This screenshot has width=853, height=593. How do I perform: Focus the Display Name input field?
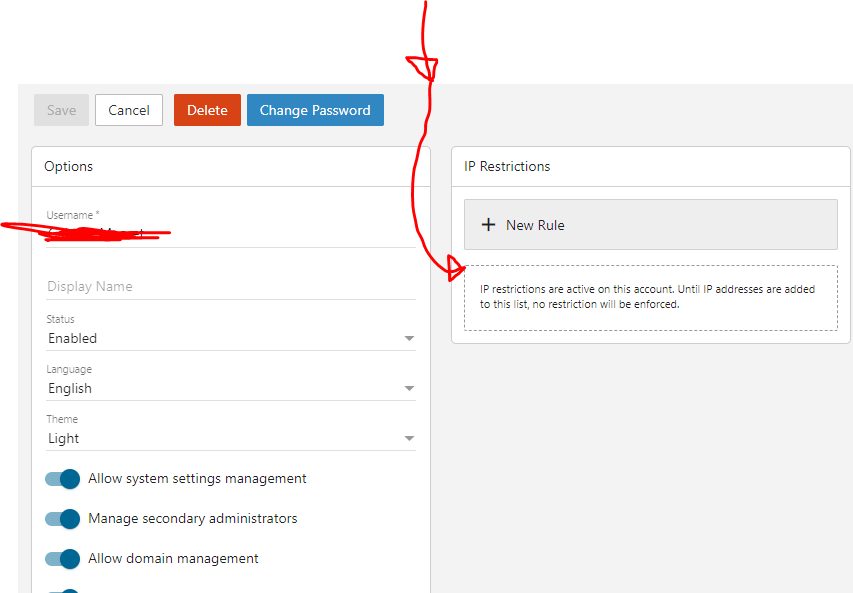click(x=230, y=287)
